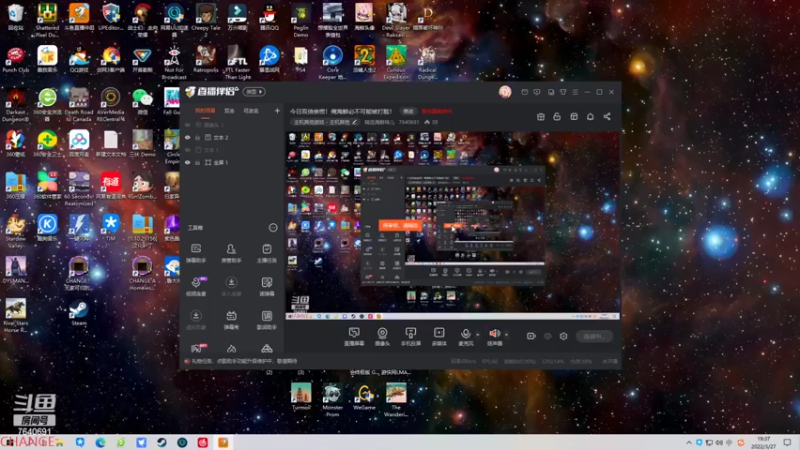The height and width of the screenshot is (450, 800).
Task: Click the unlock padlock icon in top toolbar
Action: point(557,116)
